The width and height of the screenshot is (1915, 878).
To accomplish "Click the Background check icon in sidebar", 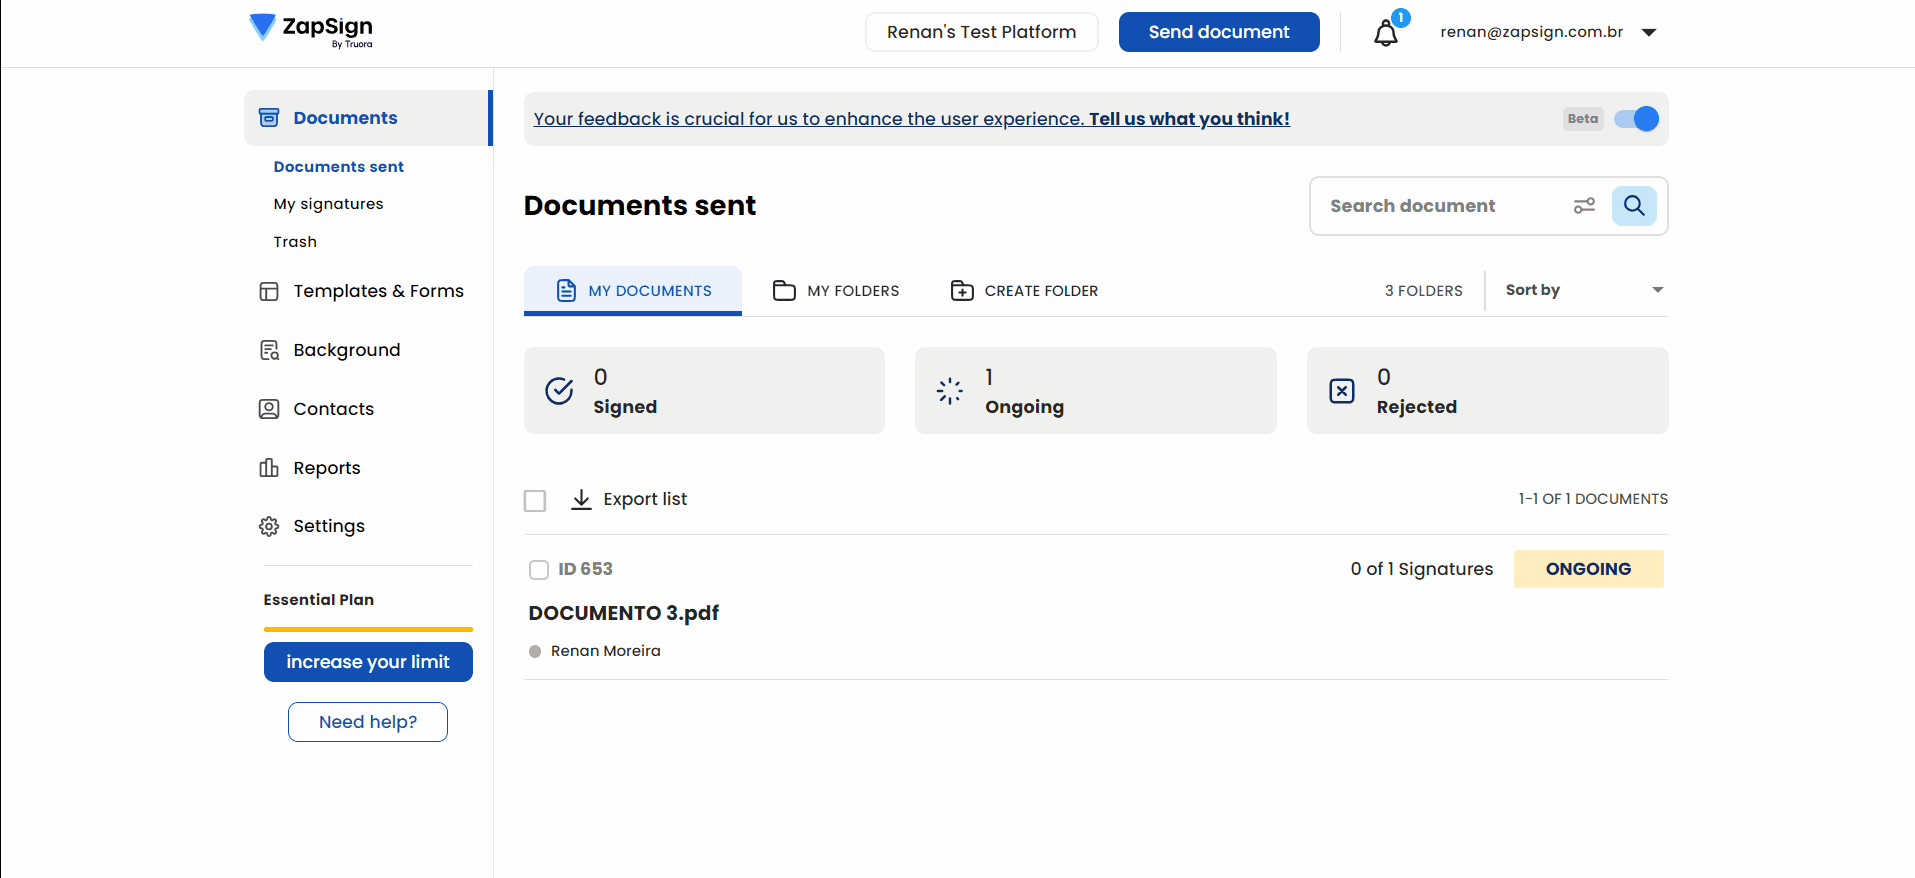I will point(269,350).
